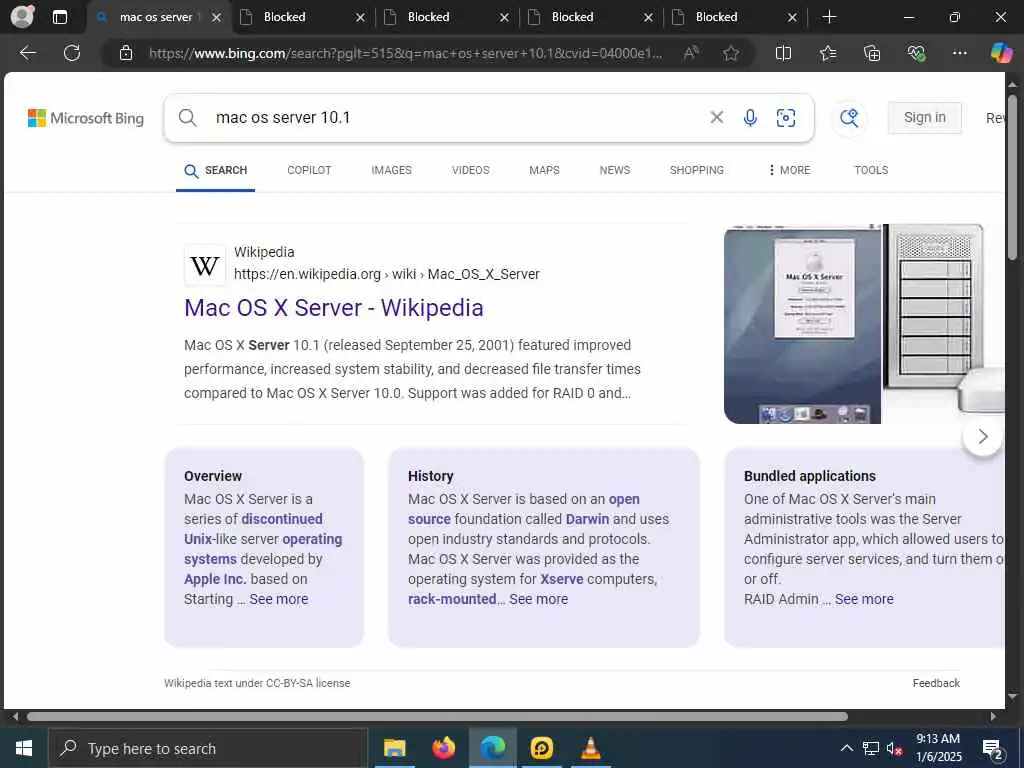1024x768 pixels.
Task: Click the Feedback link
Action: (936, 683)
